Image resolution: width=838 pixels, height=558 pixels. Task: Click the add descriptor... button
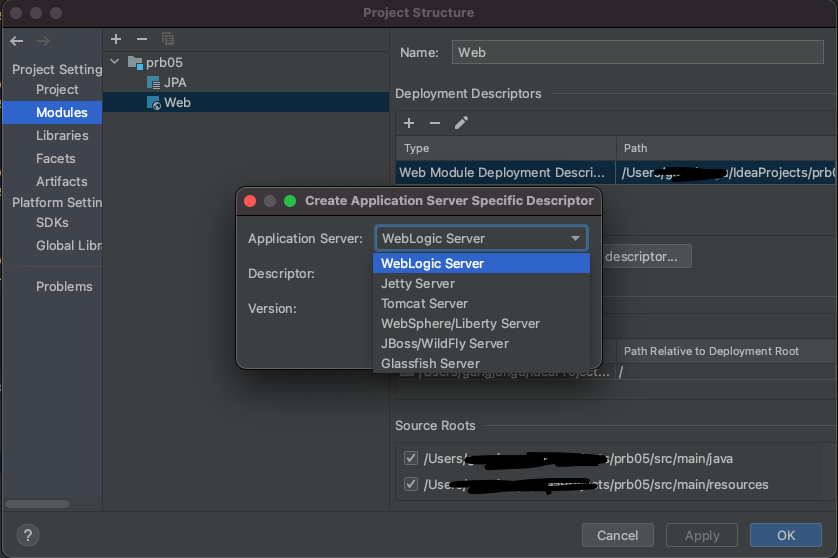(x=647, y=257)
